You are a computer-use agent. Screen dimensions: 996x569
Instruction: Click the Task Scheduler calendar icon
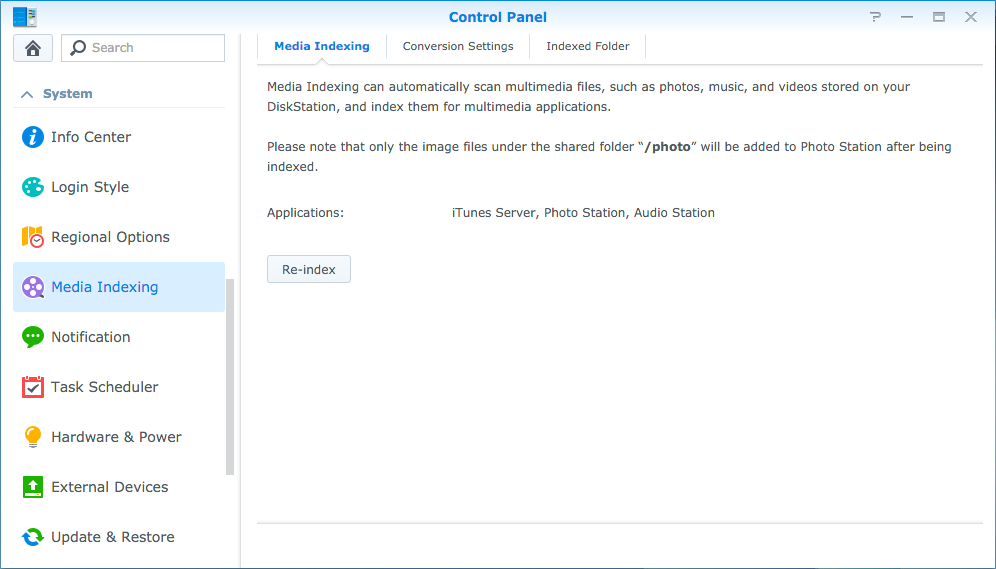tap(33, 387)
